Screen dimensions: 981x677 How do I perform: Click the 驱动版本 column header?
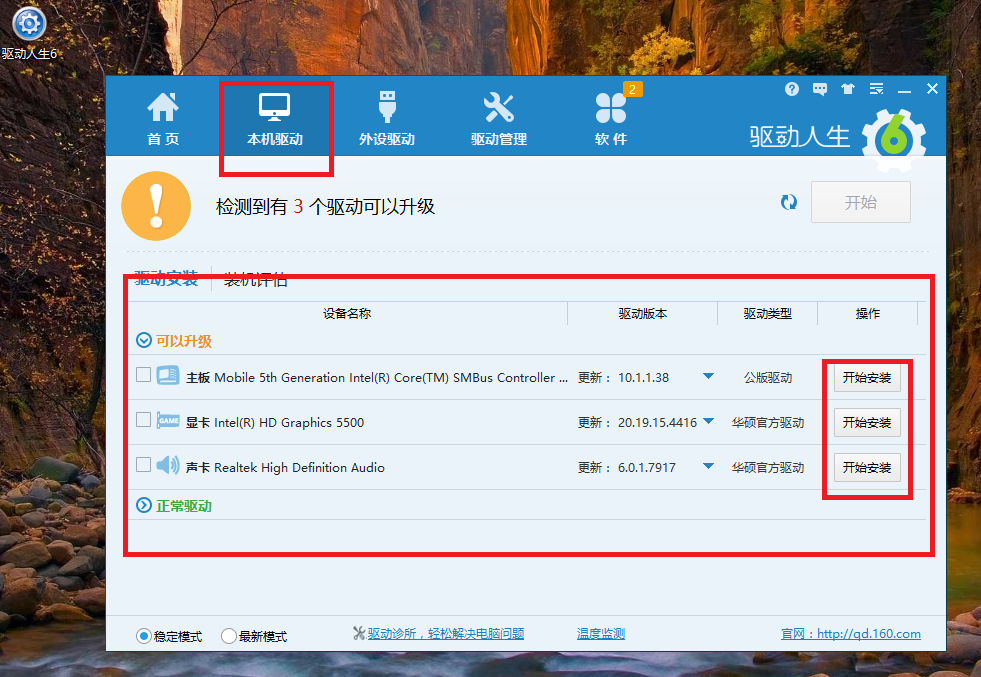tap(643, 313)
